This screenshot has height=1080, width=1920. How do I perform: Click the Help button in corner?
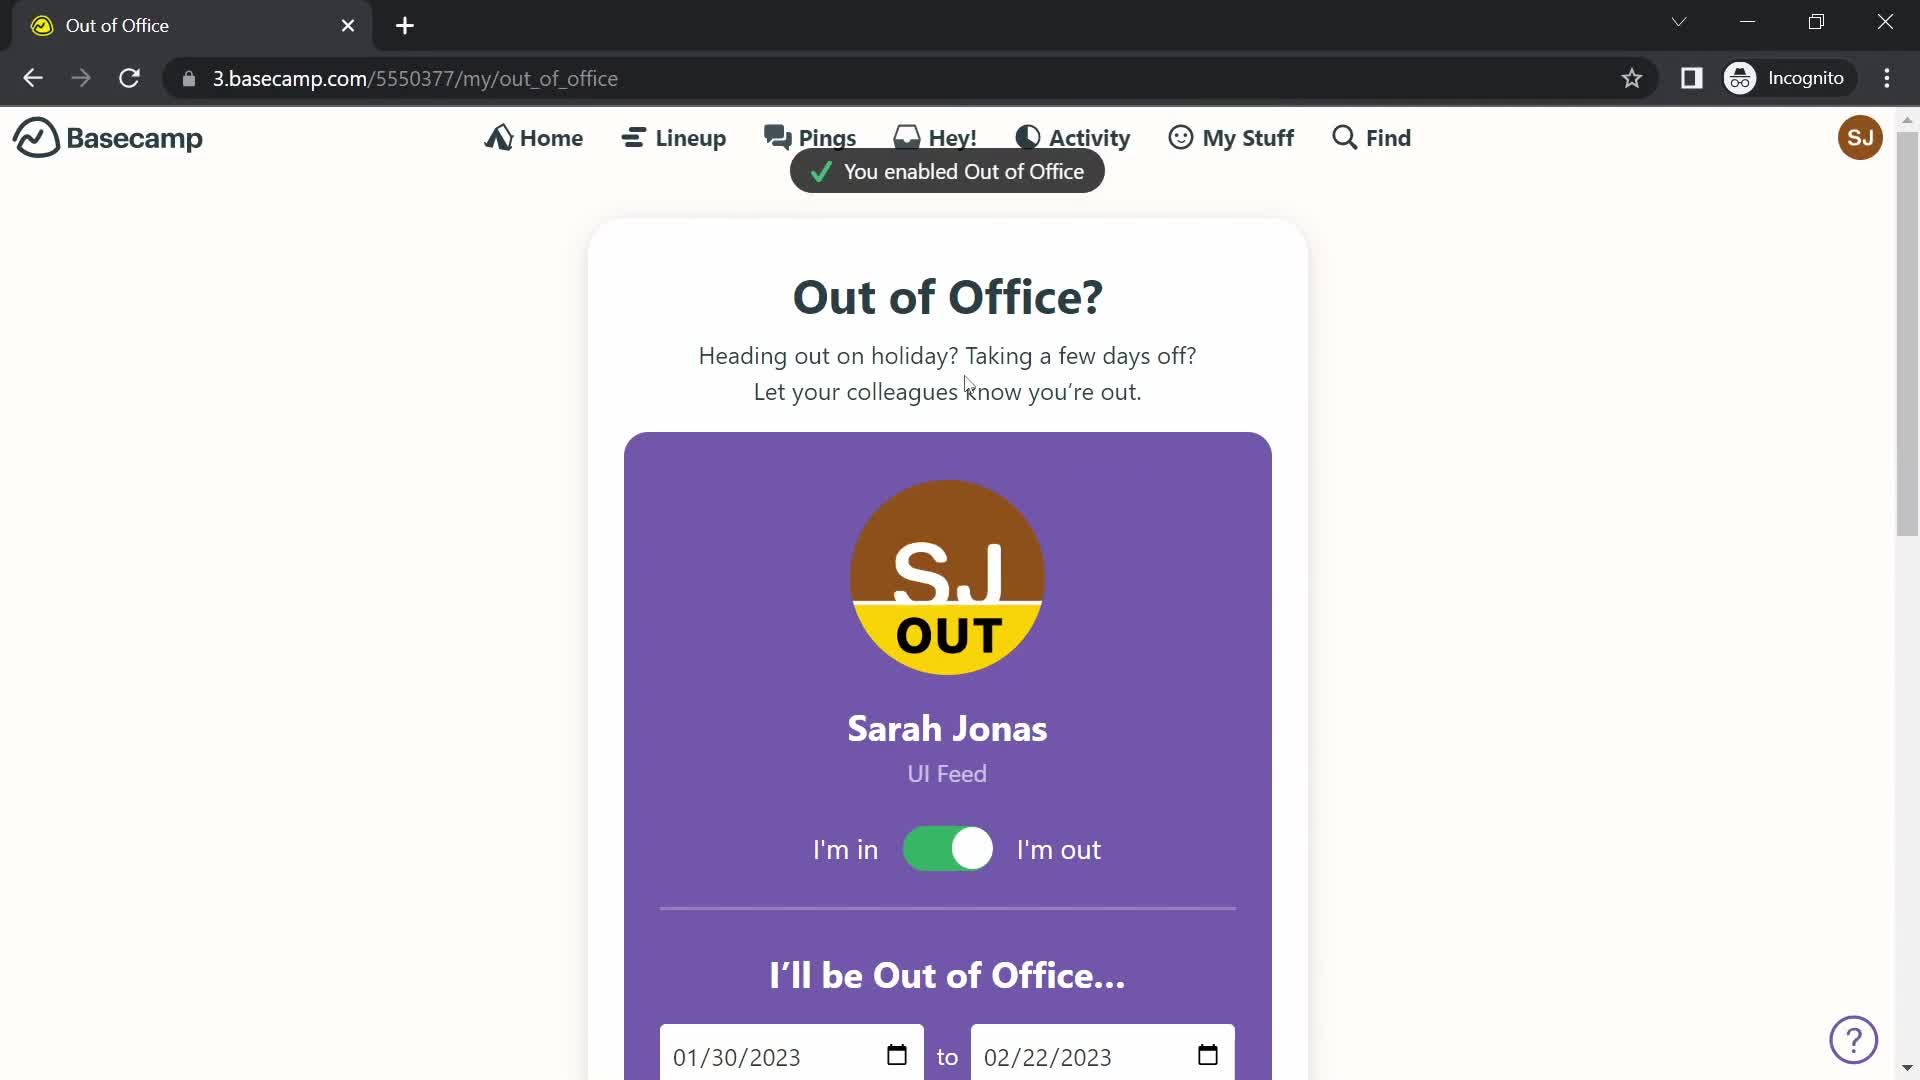click(x=1854, y=1040)
